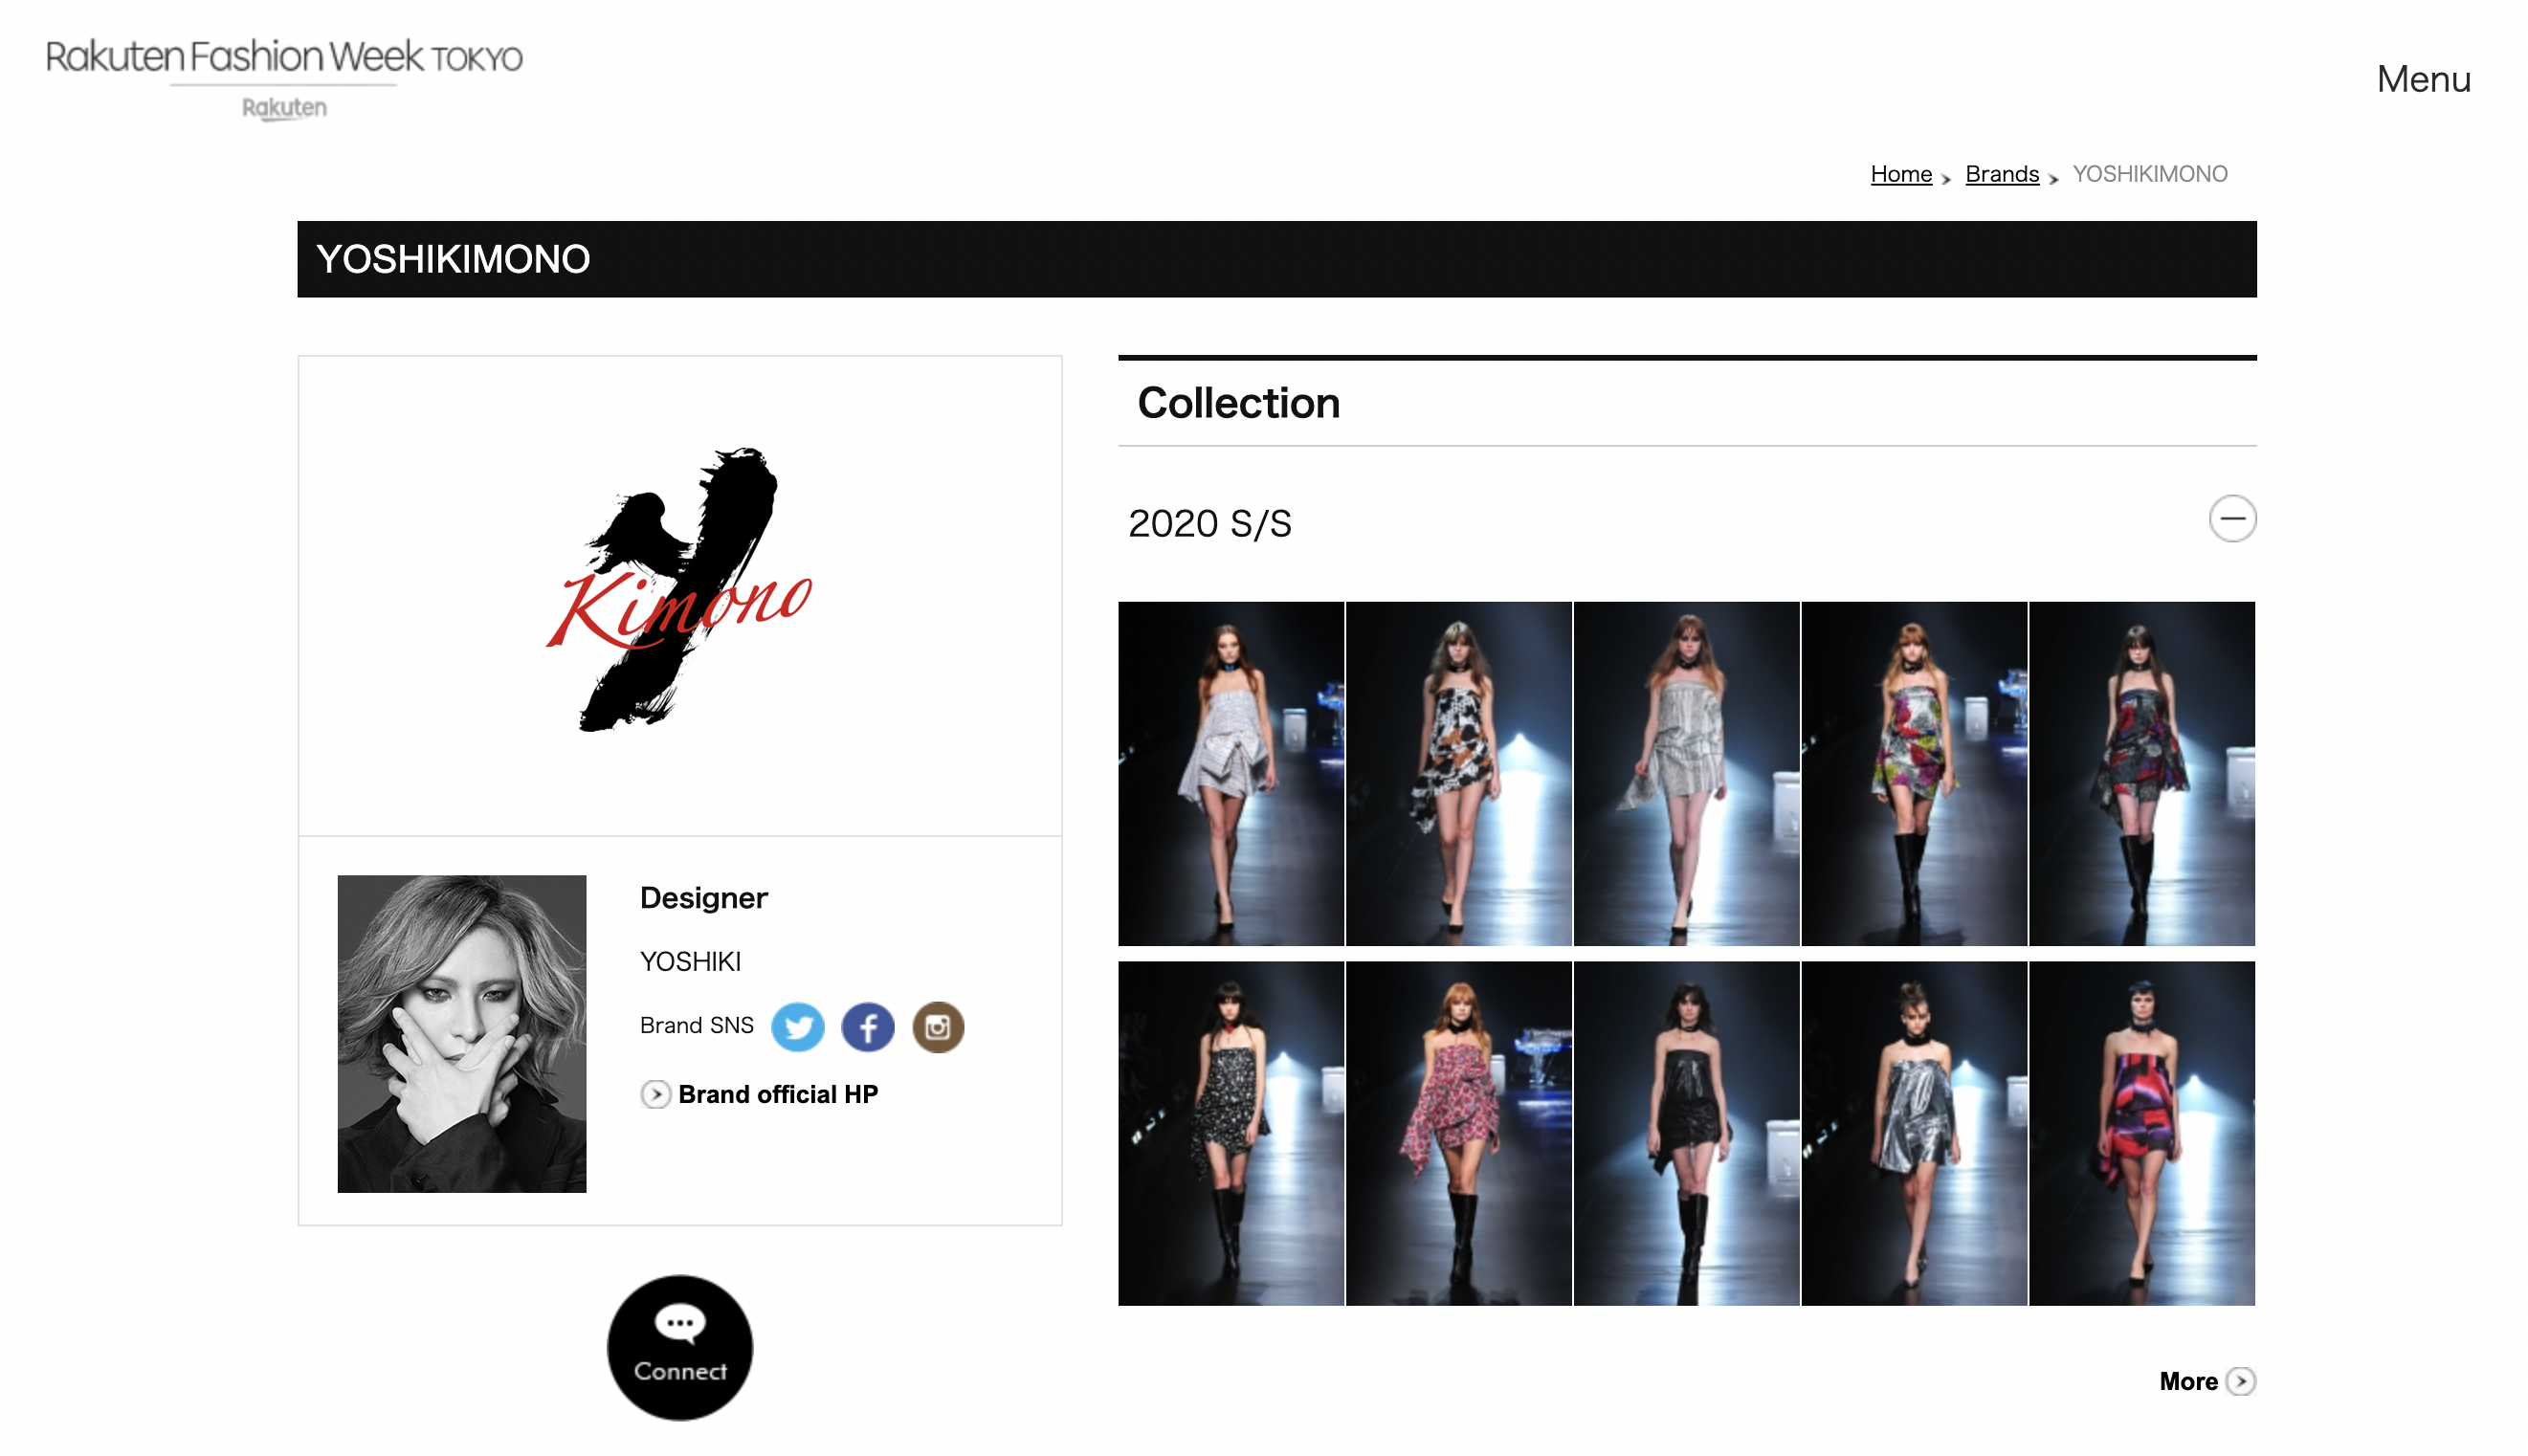2528x1456 pixels.
Task: Click the designer YOSHIKI portrait photo
Action: click(x=461, y=1033)
